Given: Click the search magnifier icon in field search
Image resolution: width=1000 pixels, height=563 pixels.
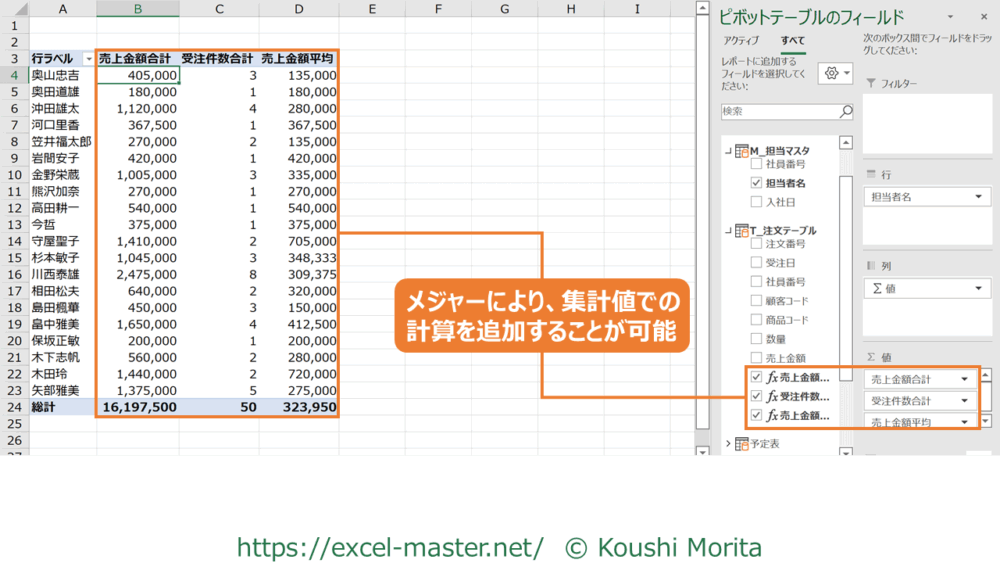Looking at the screenshot, I should (846, 112).
